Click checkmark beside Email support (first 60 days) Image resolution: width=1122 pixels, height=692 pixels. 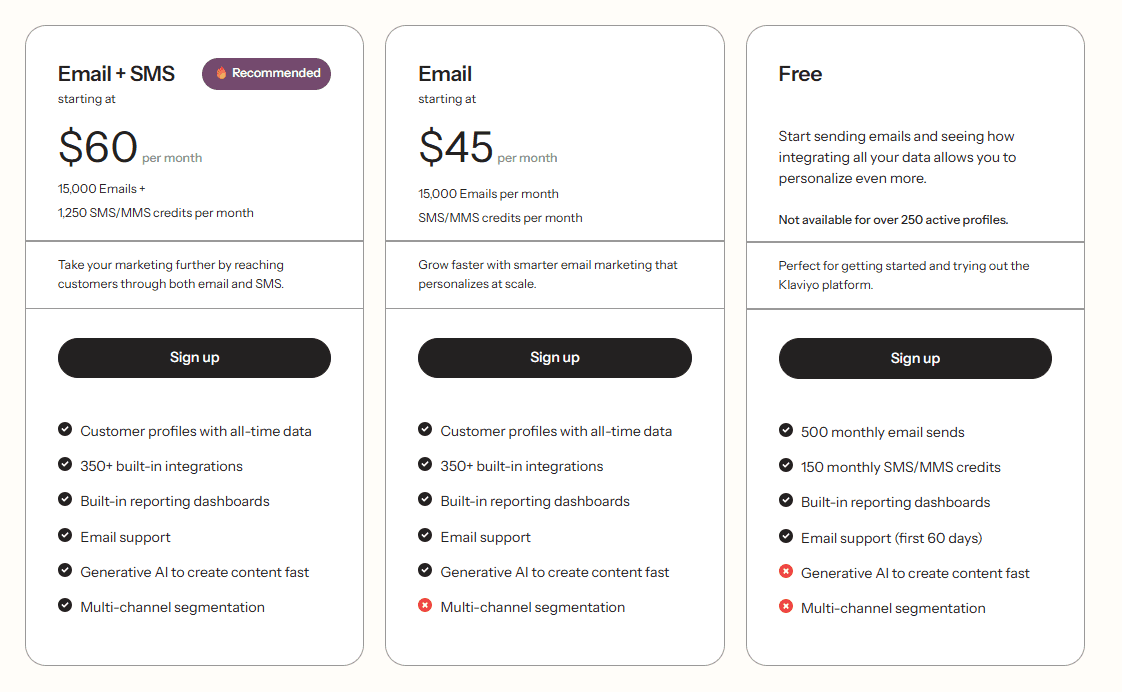[786, 536]
